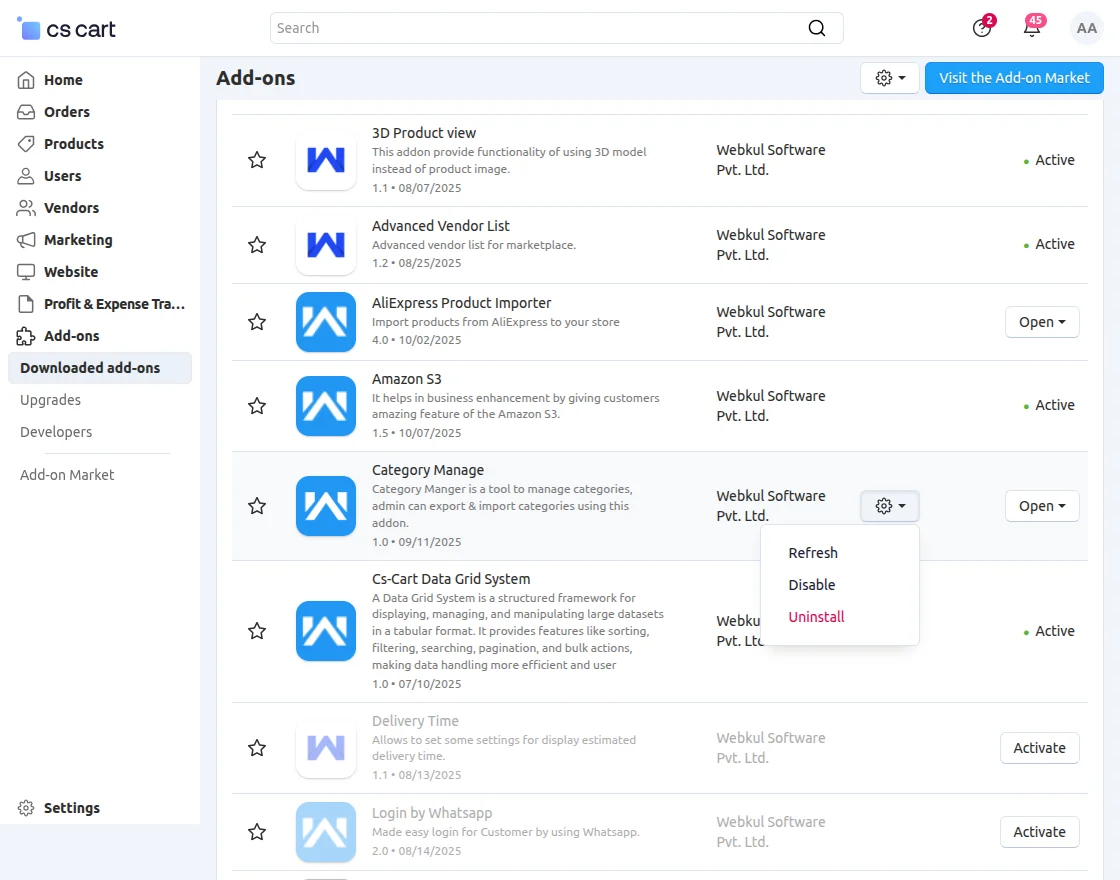Select Uninstall from the context menu

tap(816, 617)
